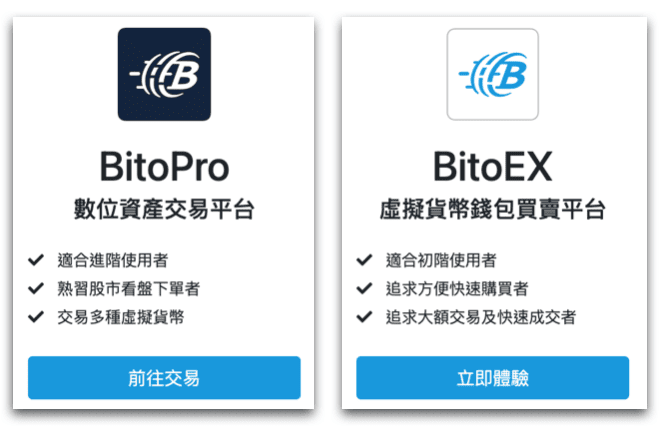Viewport: 664px width, 428px height.
Task: Click the 追求大額交易及快速成交者 feature text
Action: [481, 317]
